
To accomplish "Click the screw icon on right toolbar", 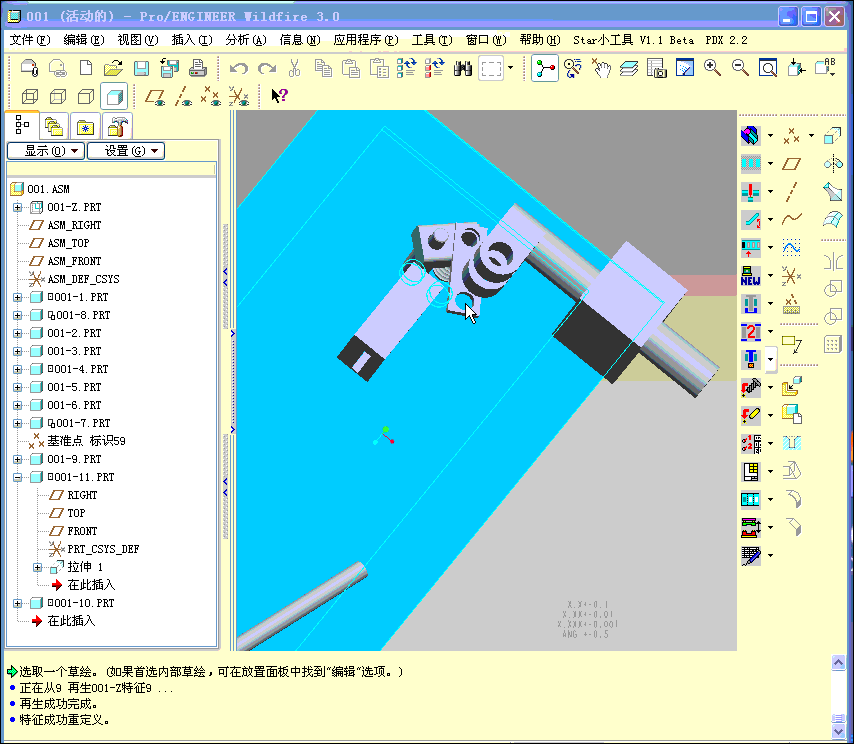I will click(x=751, y=387).
